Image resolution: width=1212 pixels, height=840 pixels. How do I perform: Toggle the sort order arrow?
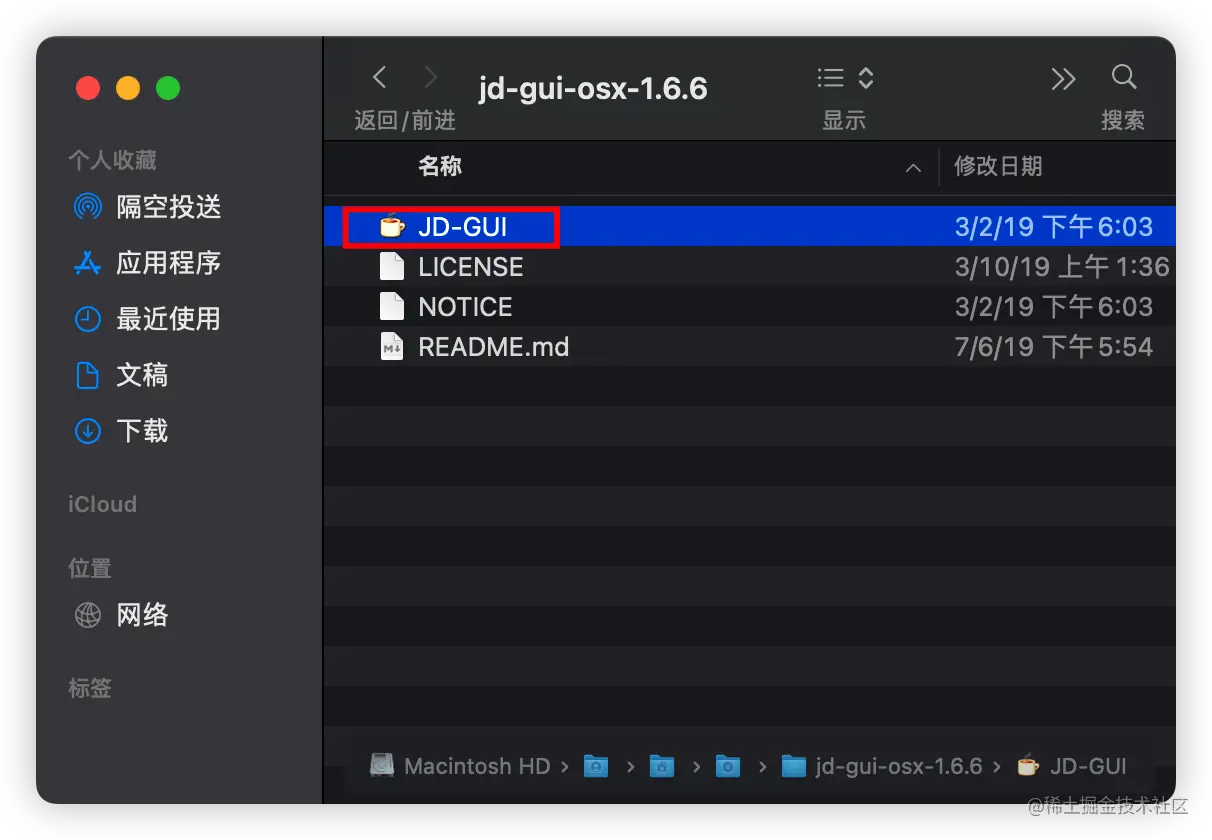pyautogui.click(x=913, y=168)
